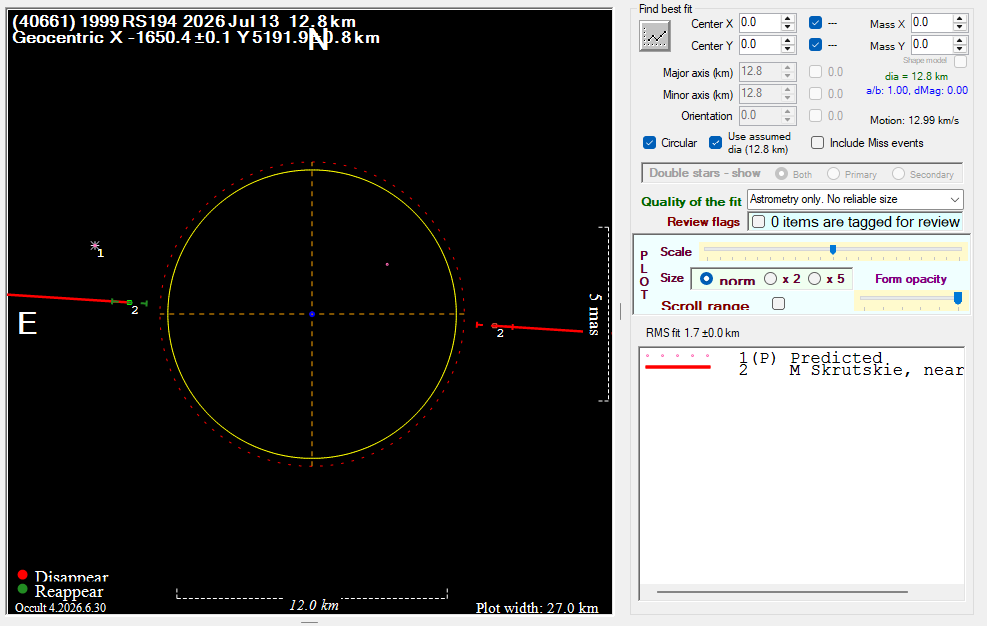Click the Center Y value field
The image size is (987, 626).
759,45
